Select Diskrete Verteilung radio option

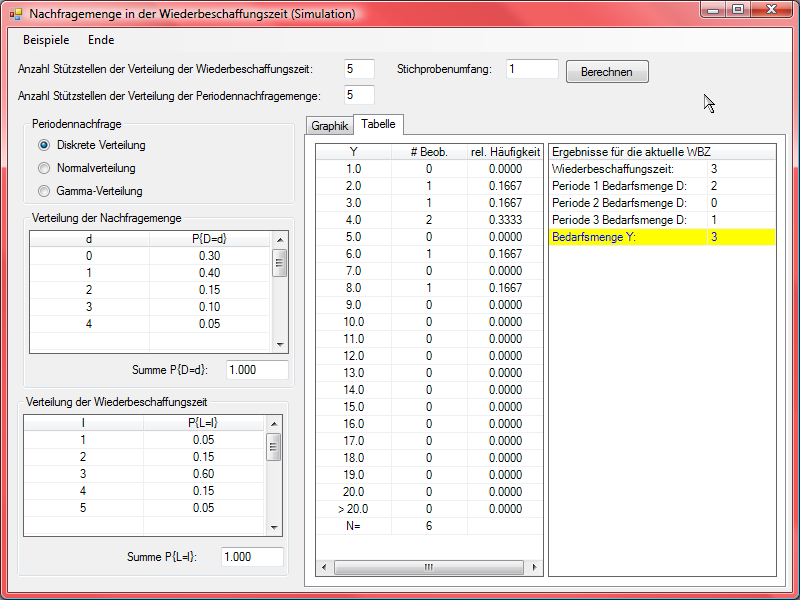(x=44, y=145)
